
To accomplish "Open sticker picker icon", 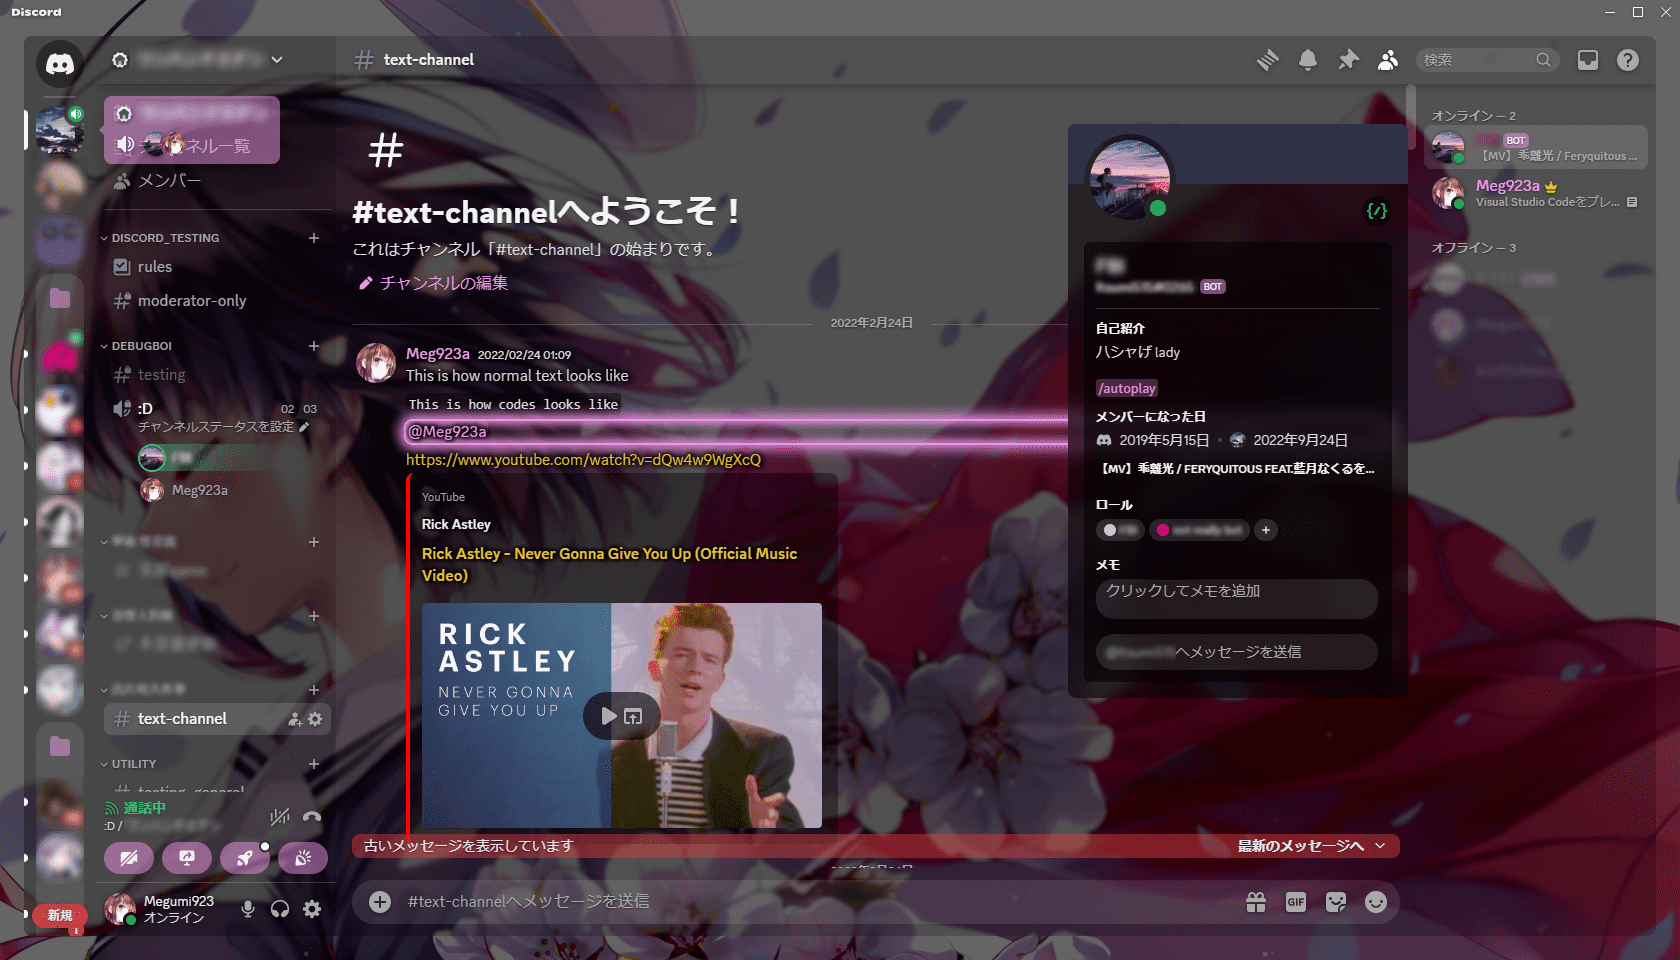I will [x=1336, y=902].
